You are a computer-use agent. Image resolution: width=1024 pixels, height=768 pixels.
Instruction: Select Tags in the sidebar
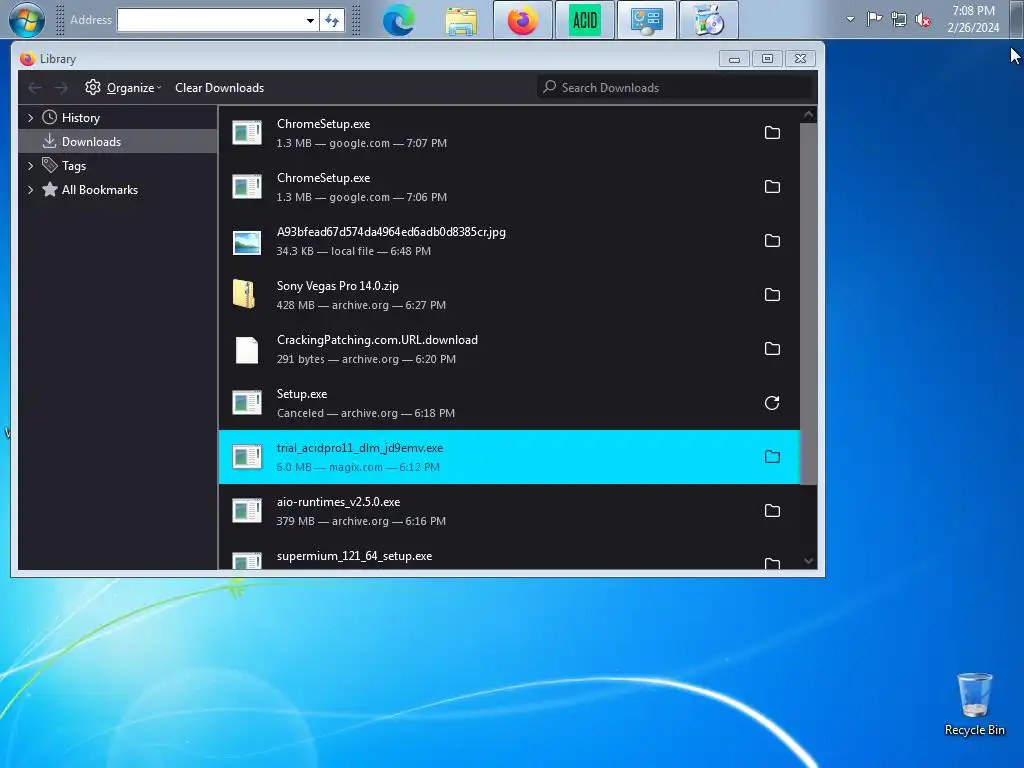coord(74,166)
